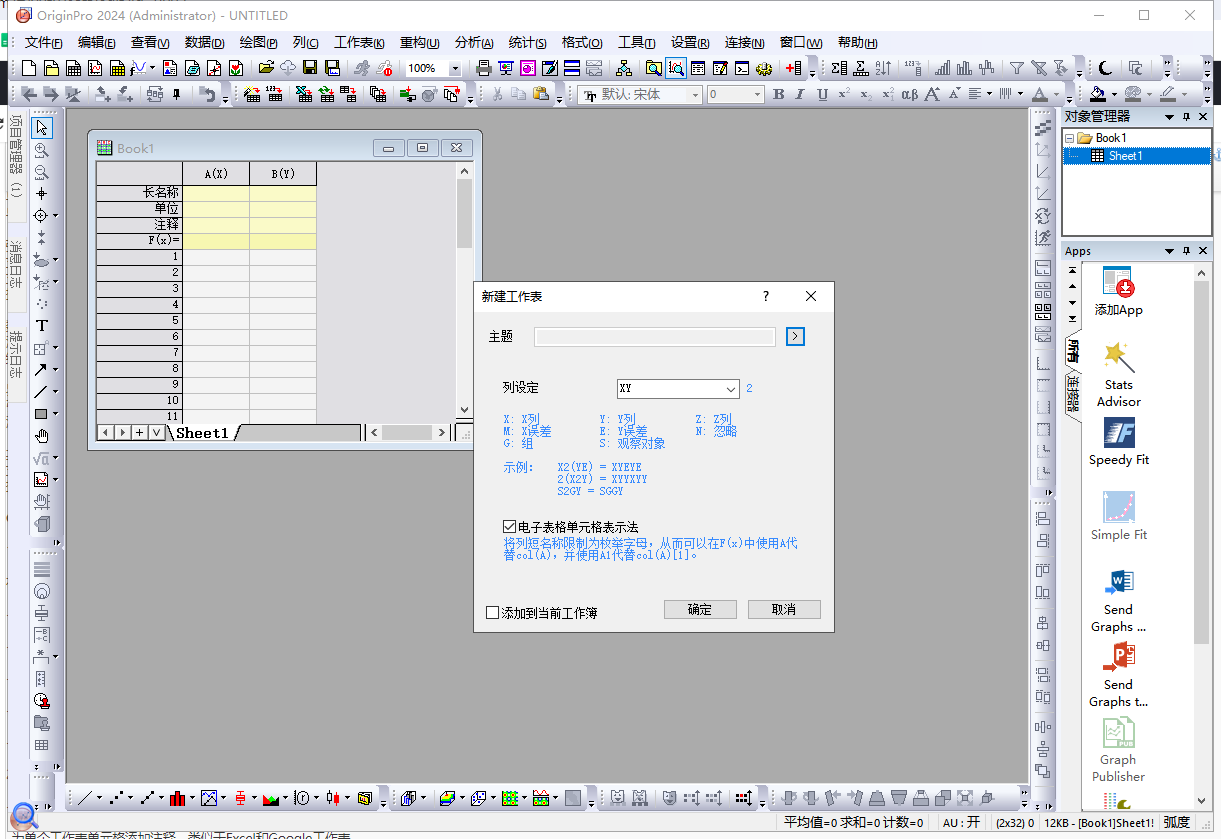Viewport: 1221px width, 839px height.
Task: Check the 添加到当前工作簿 checkbox
Action: click(x=492, y=612)
